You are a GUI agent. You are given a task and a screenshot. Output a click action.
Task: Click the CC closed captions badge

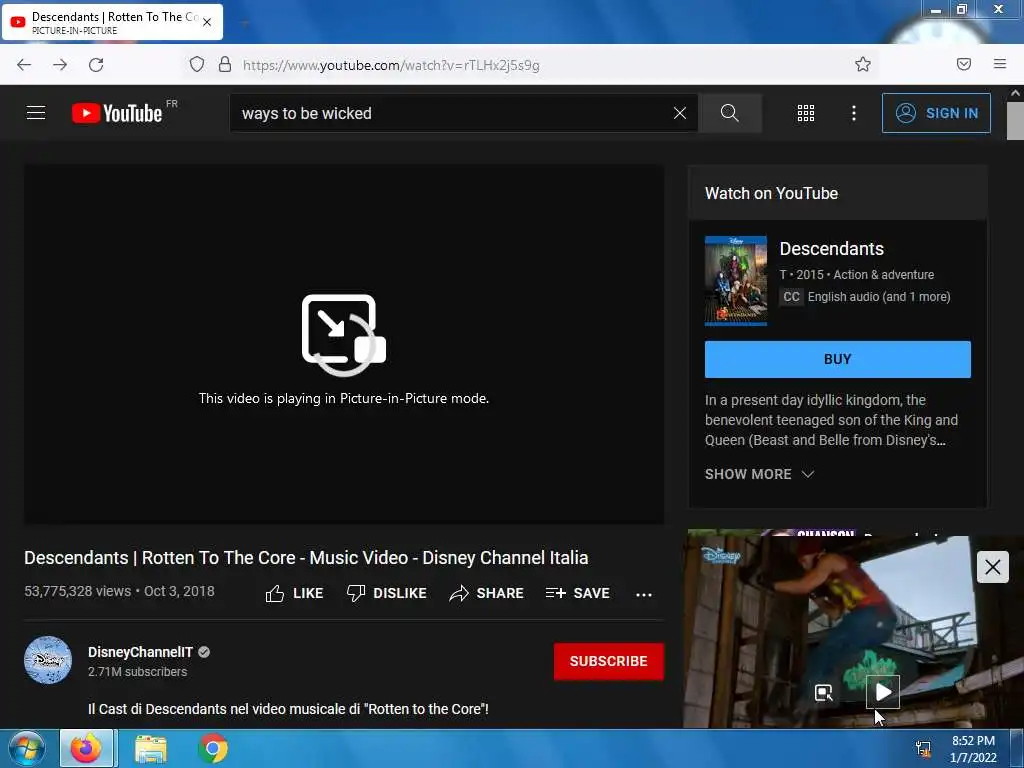[792, 296]
